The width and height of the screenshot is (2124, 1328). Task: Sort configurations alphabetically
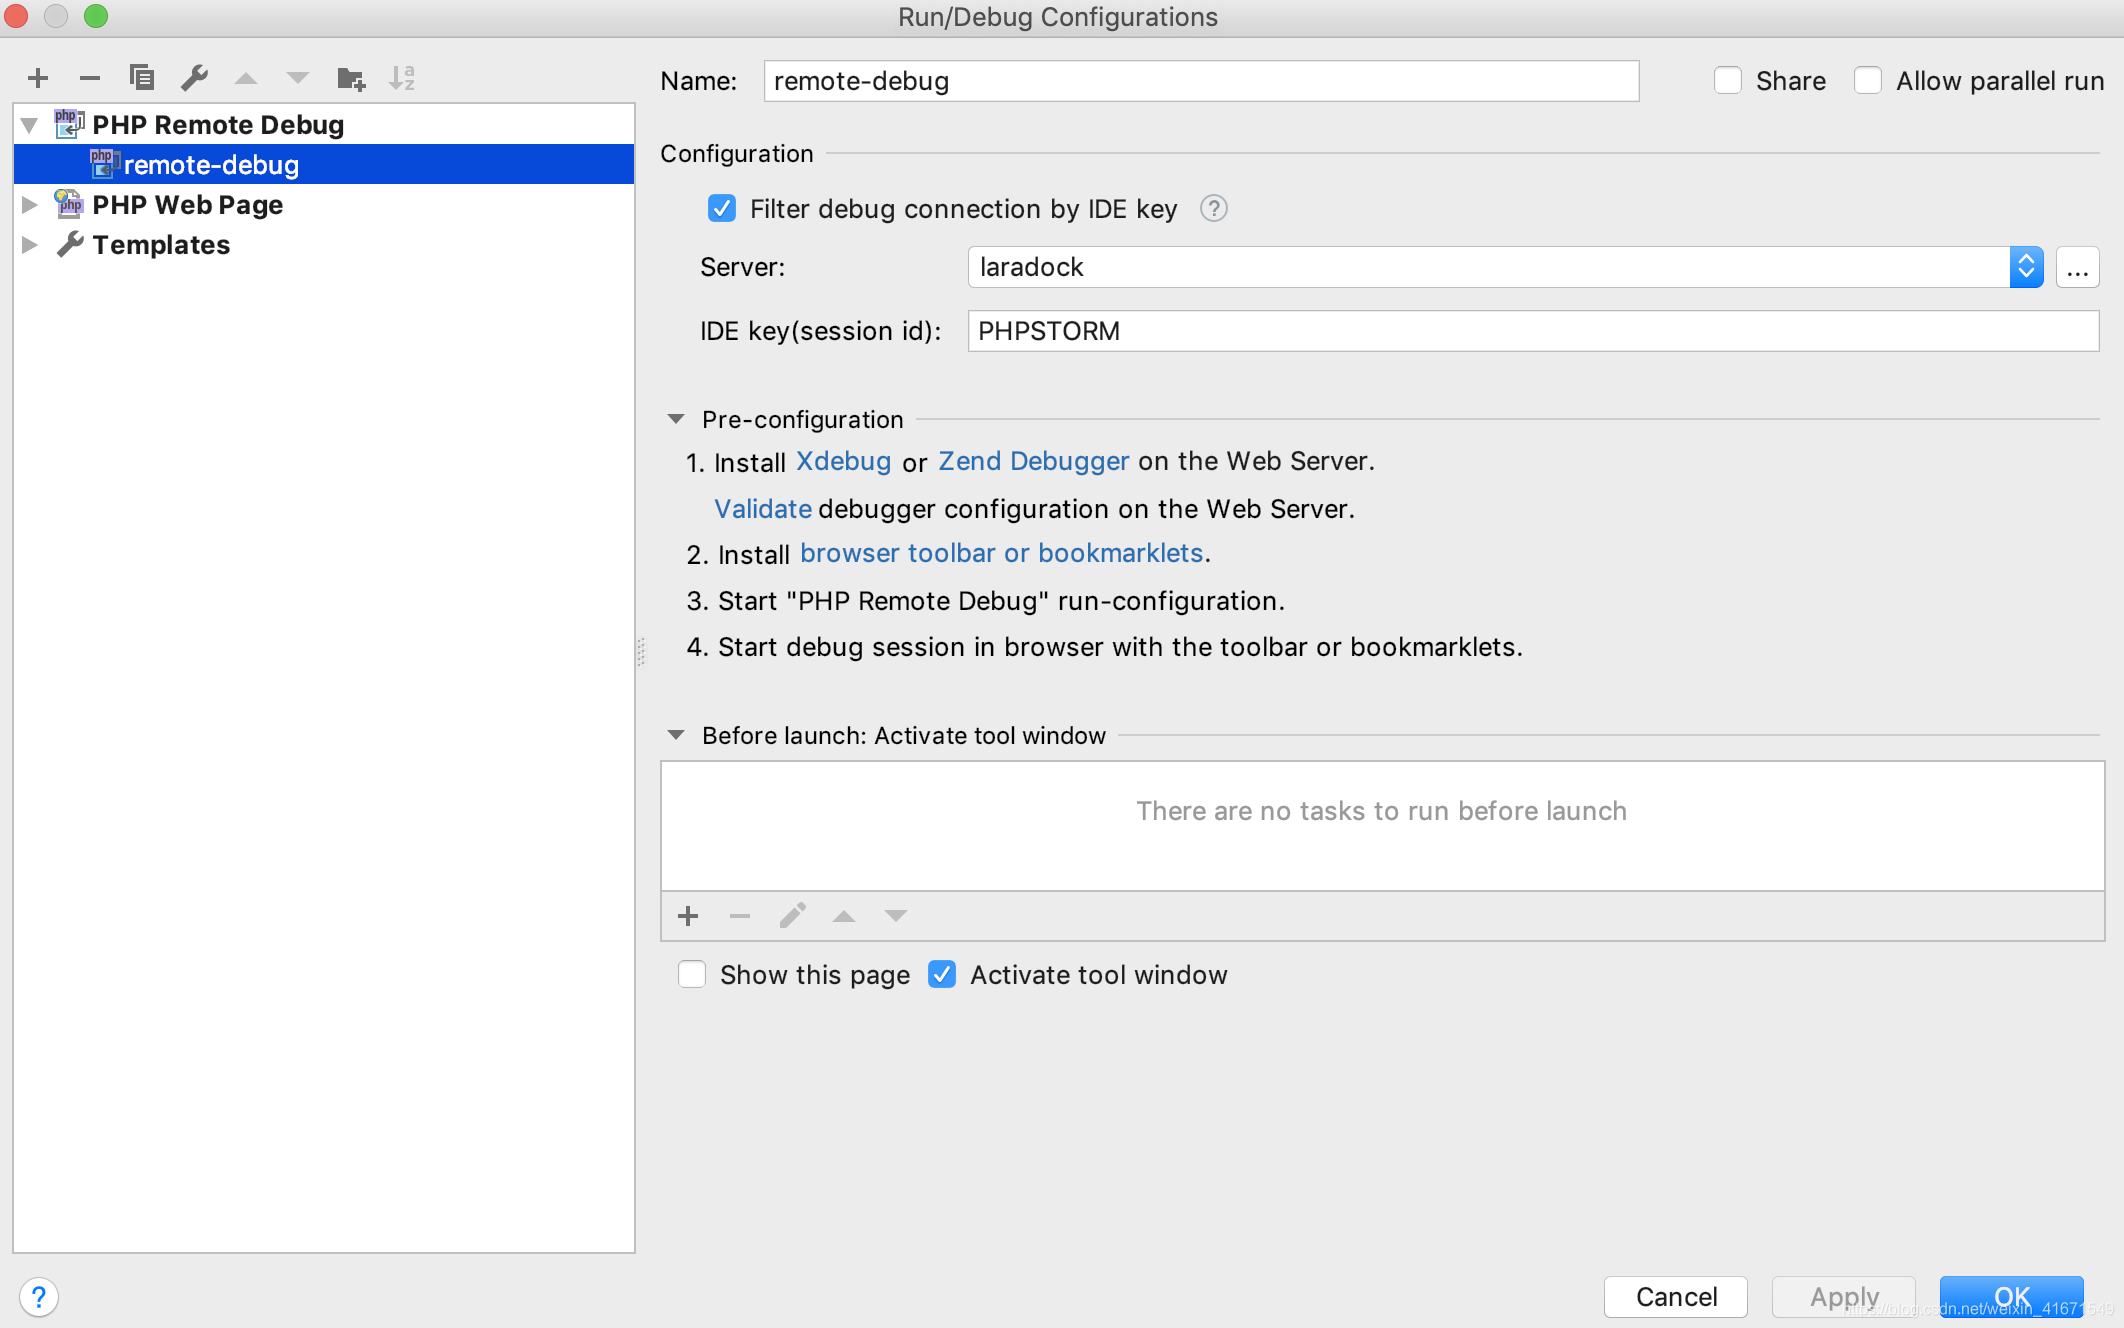pyautogui.click(x=402, y=78)
